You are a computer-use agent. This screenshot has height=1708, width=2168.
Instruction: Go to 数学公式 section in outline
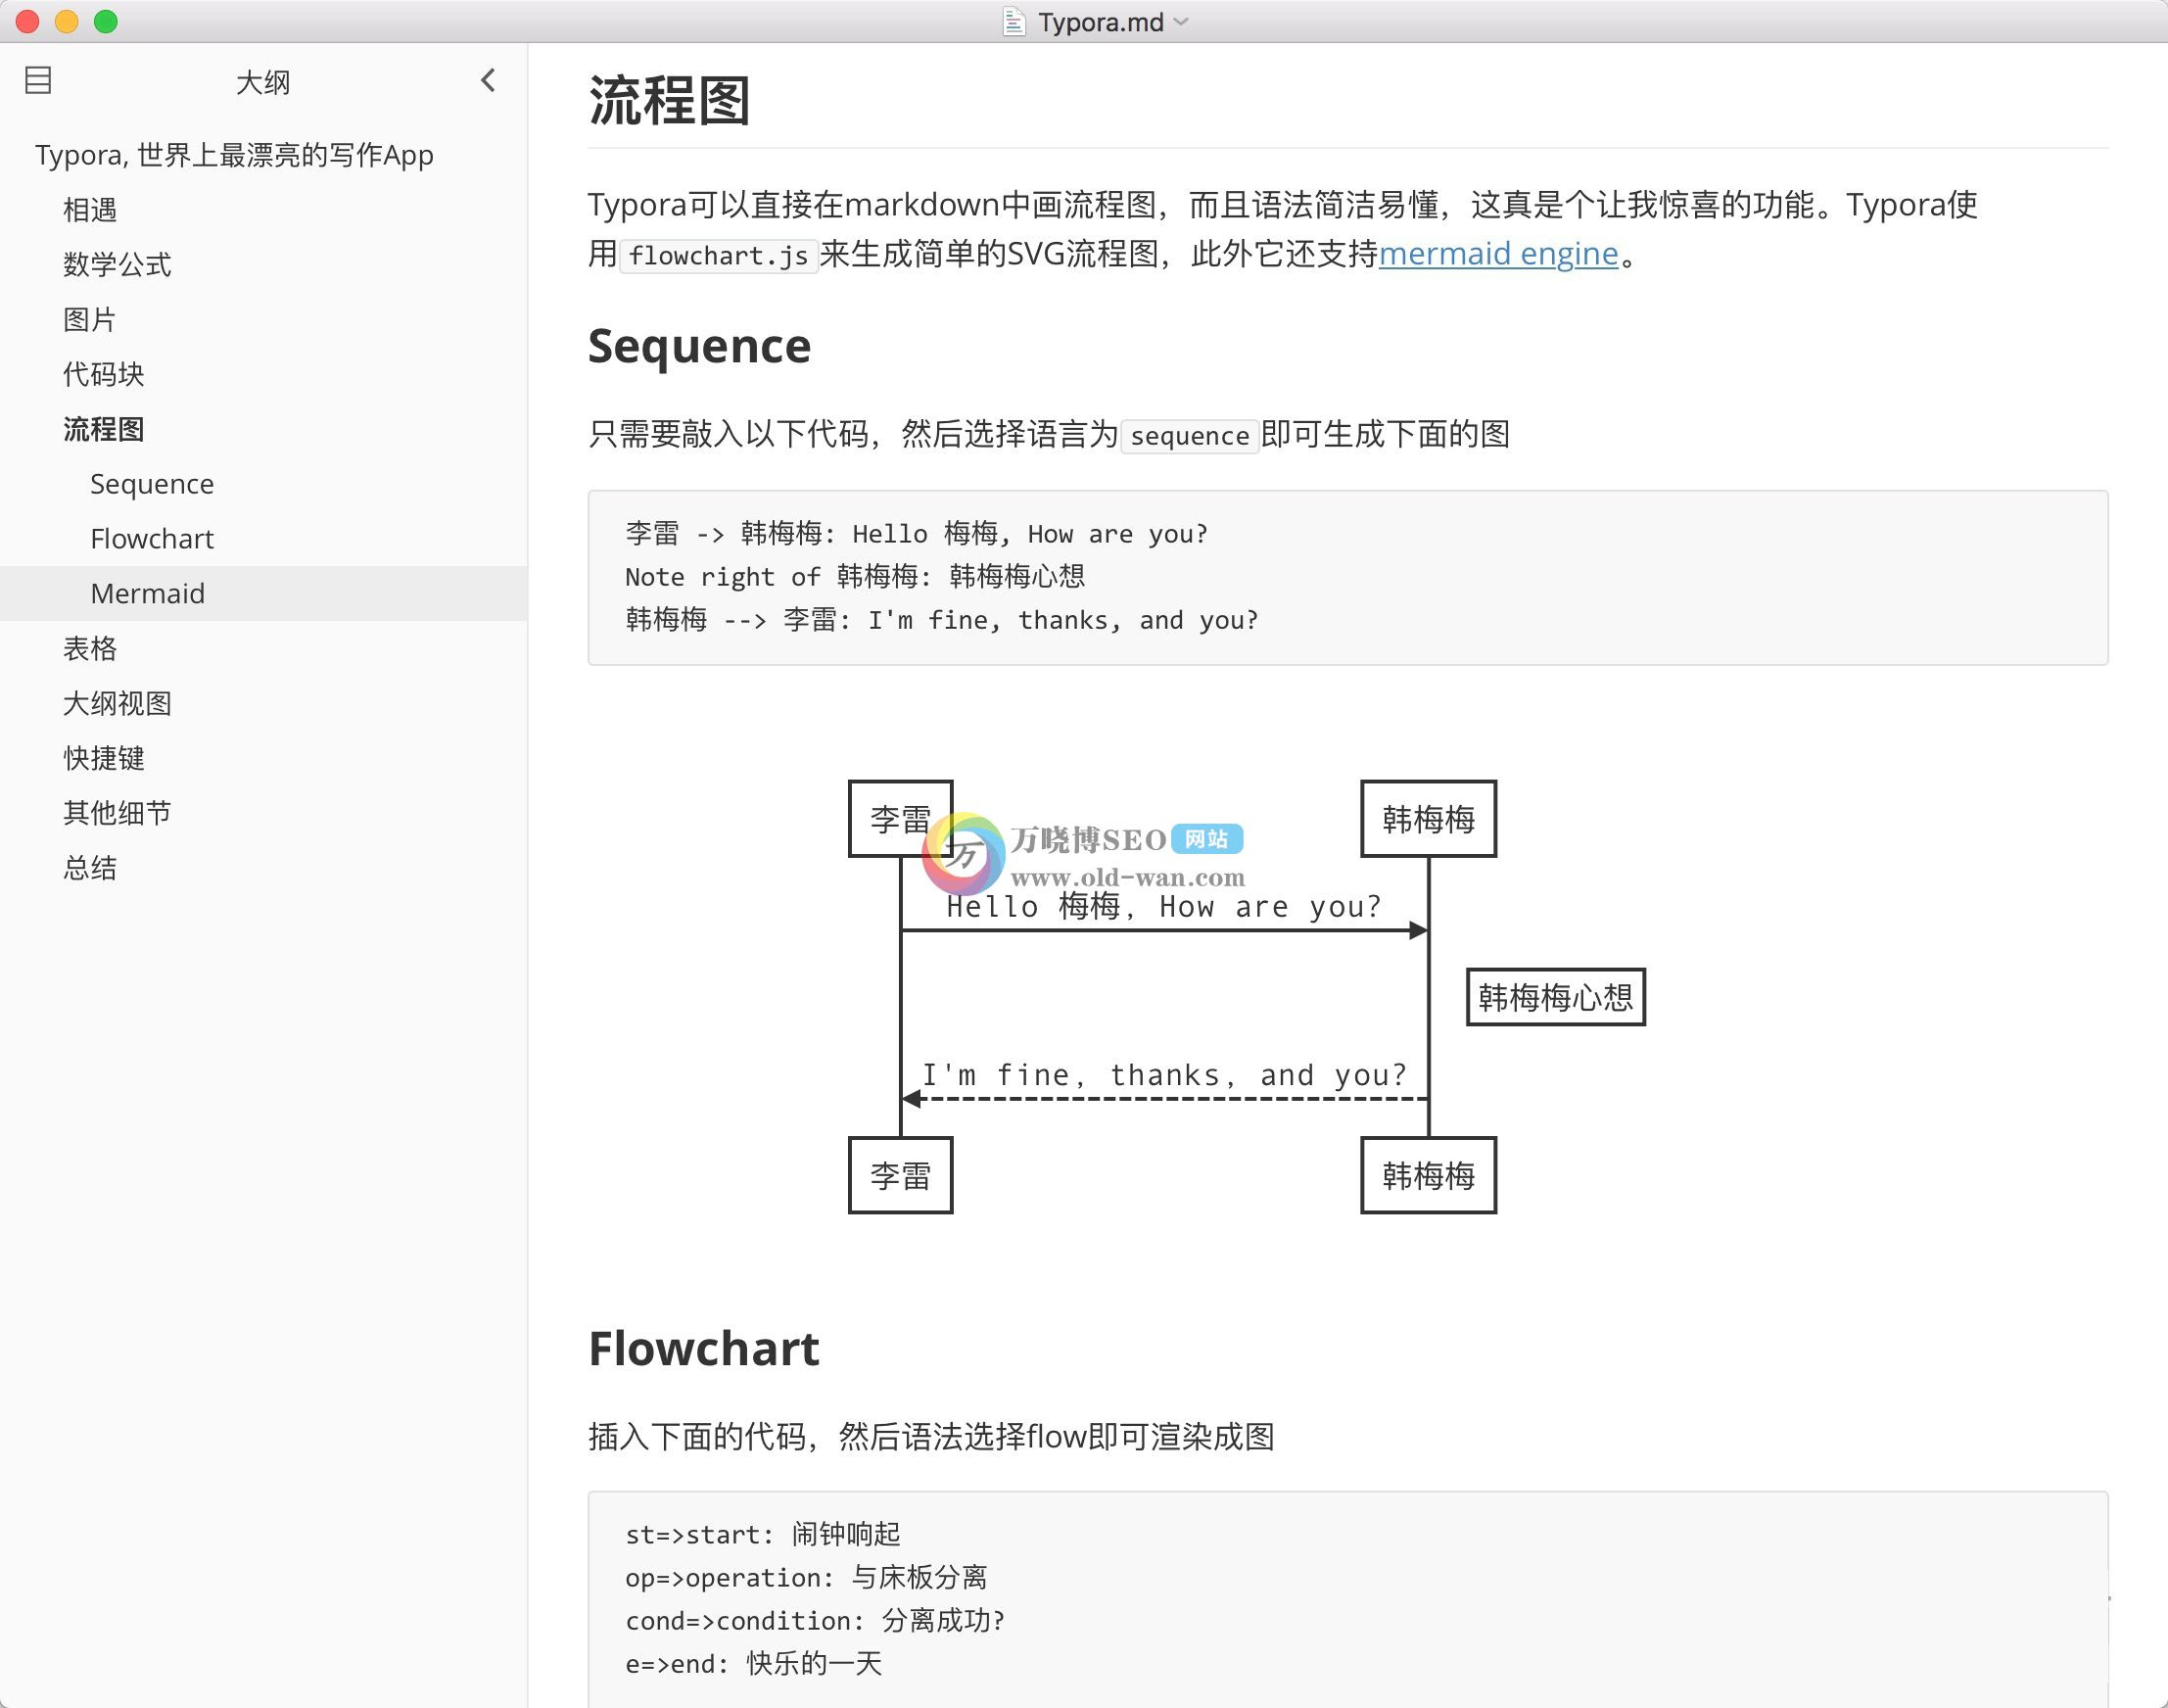click(117, 264)
